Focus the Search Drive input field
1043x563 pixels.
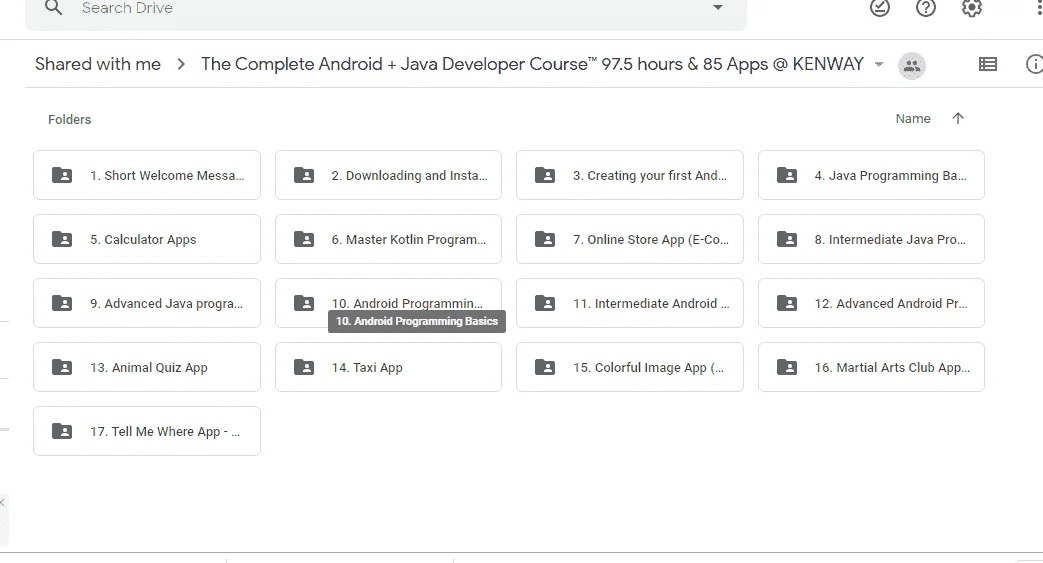click(x=386, y=9)
